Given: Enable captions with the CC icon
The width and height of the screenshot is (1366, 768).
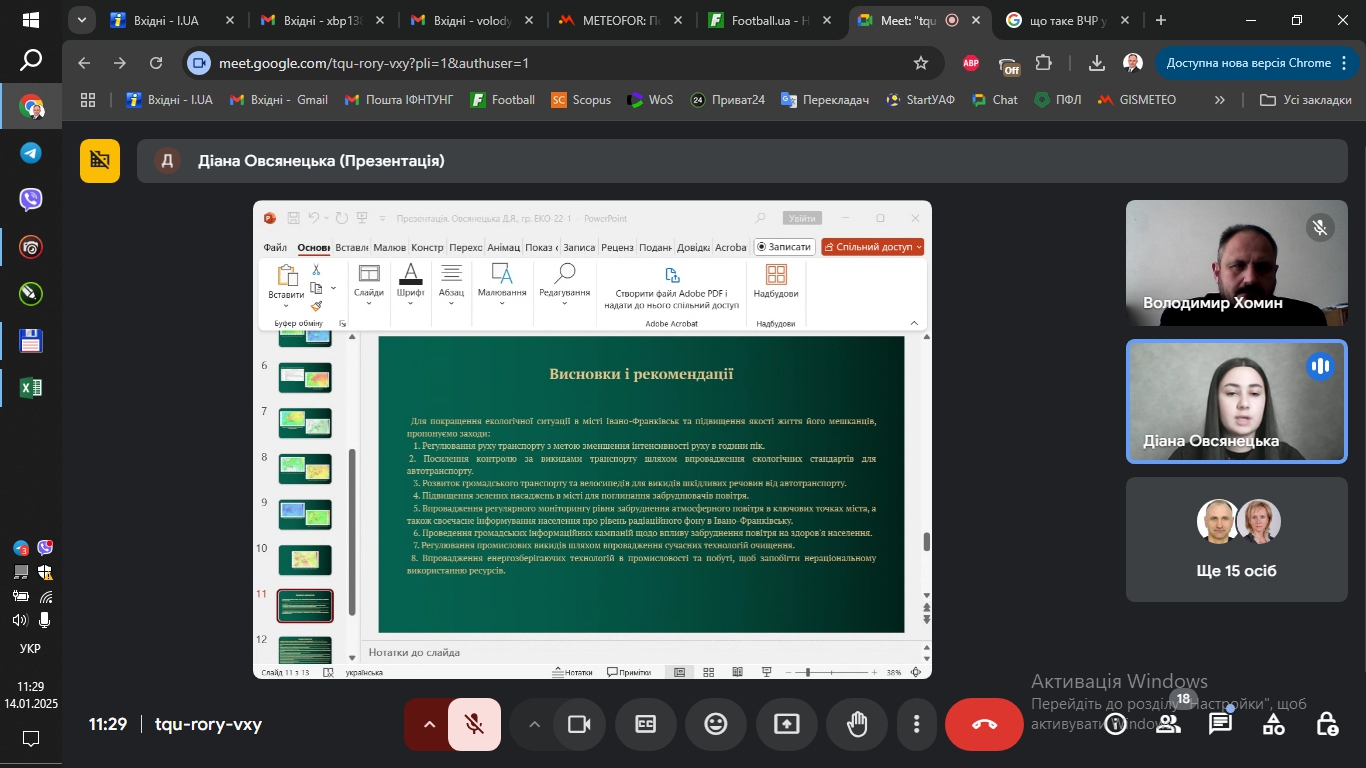Looking at the screenshot, I should click(645, 724).
